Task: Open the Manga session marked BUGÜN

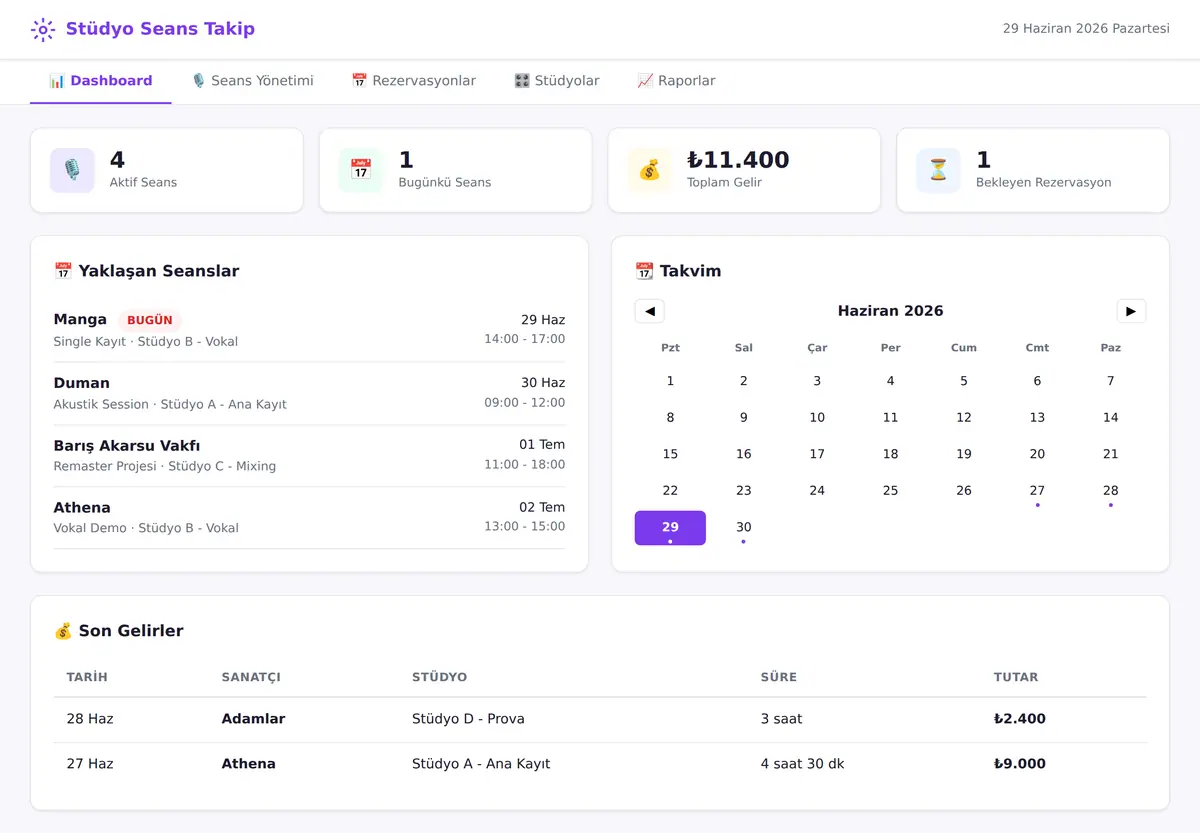Action: click(309, 330)
